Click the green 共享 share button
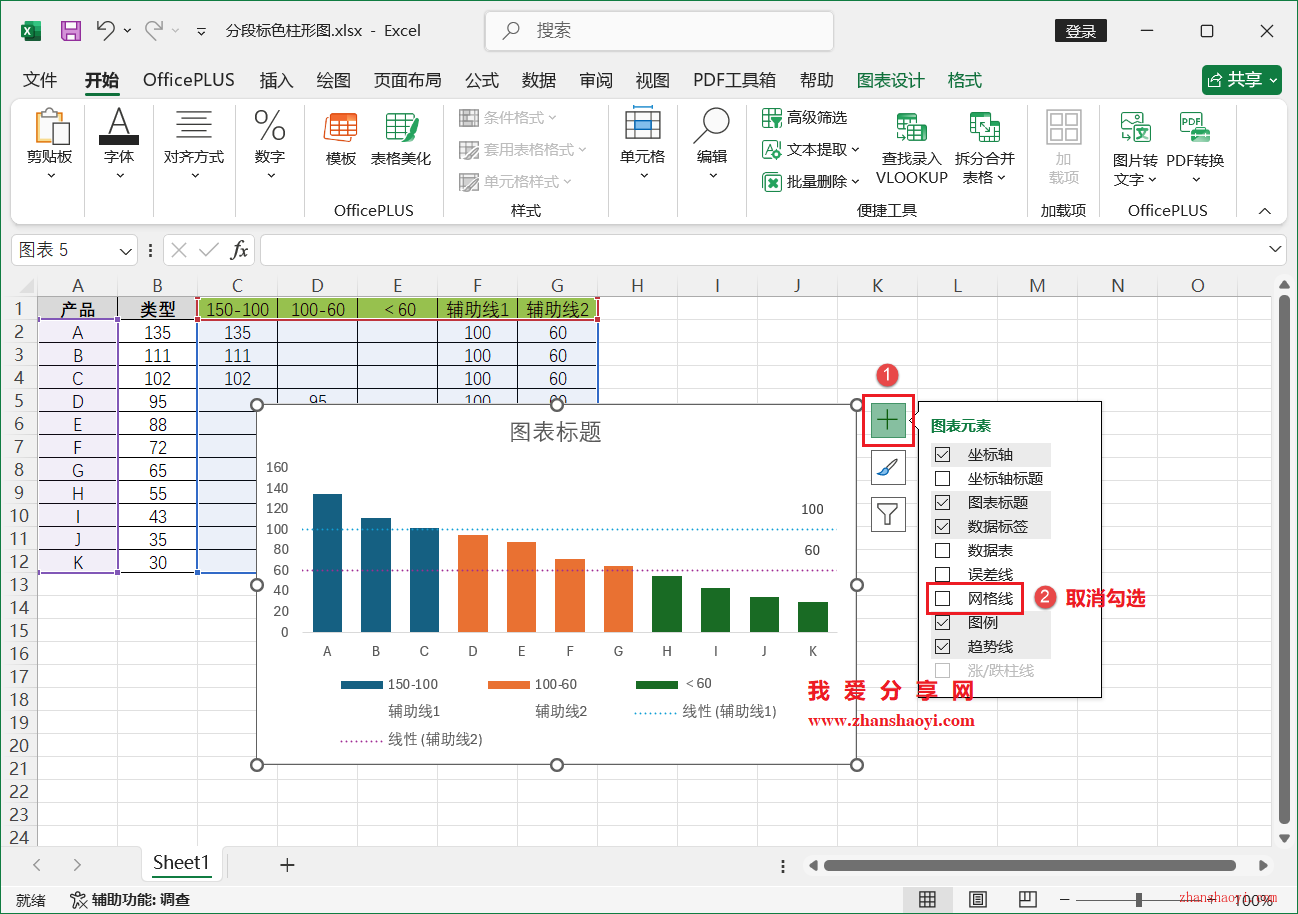The height and width of the screenshot is (914, 1298). tap(1240, 80)
